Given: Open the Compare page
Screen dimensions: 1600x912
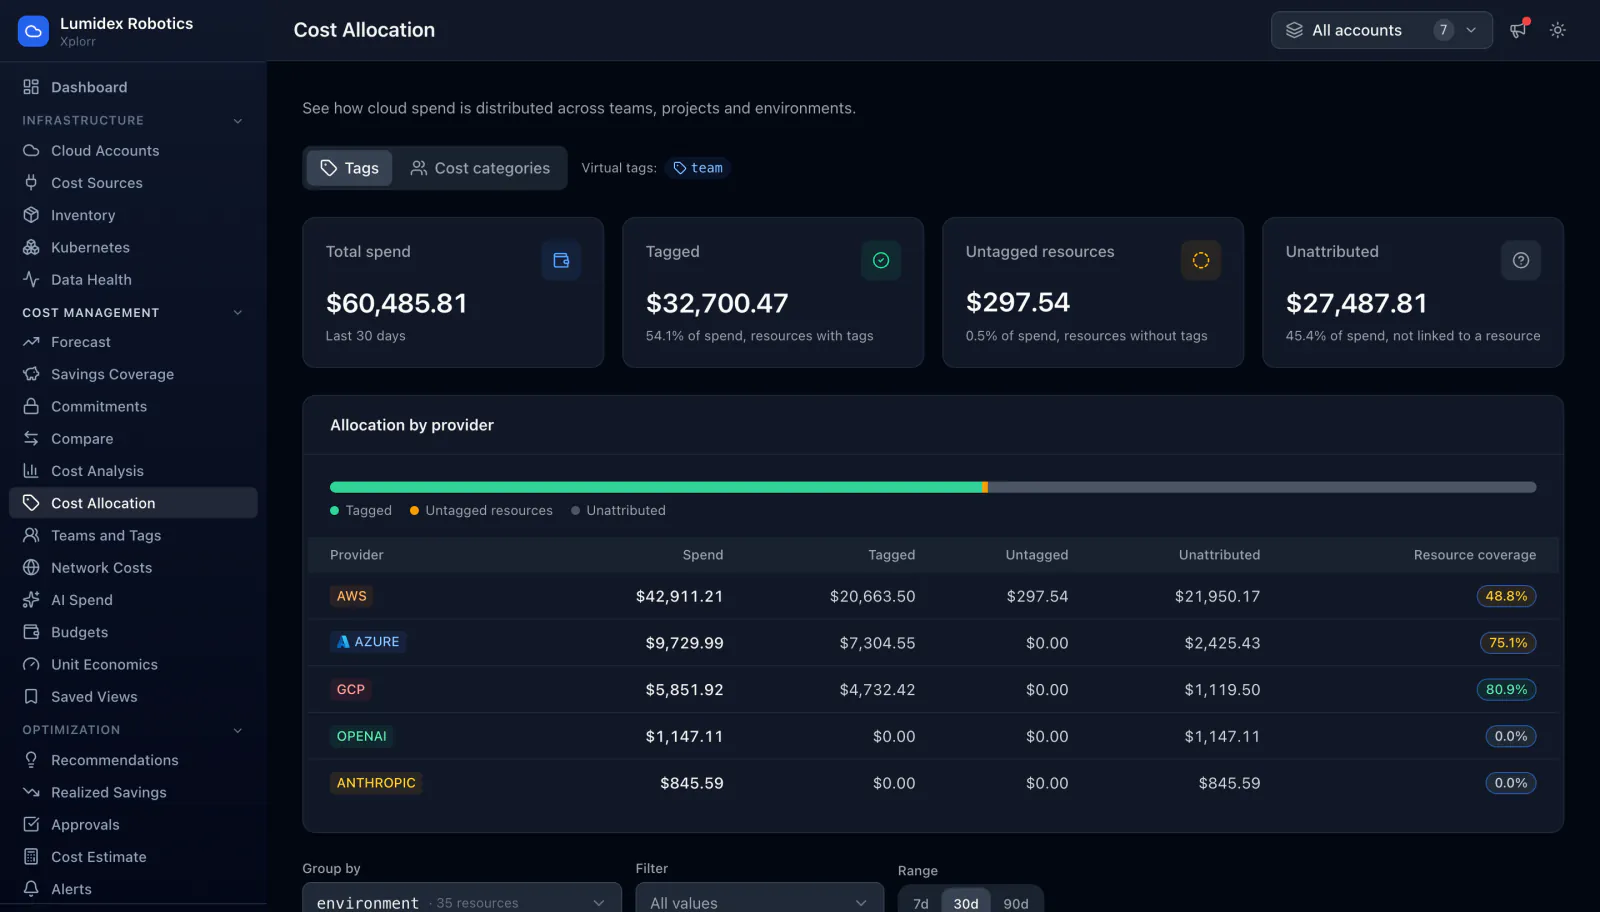Looking at the screenshot, I should pyautogui.click(x=133, y=439).
